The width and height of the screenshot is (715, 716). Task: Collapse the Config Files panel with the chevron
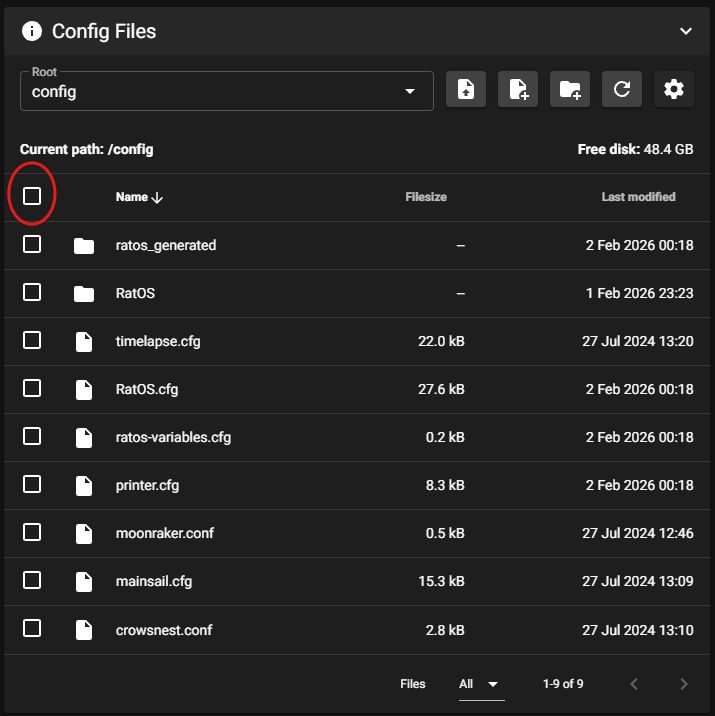686,32
